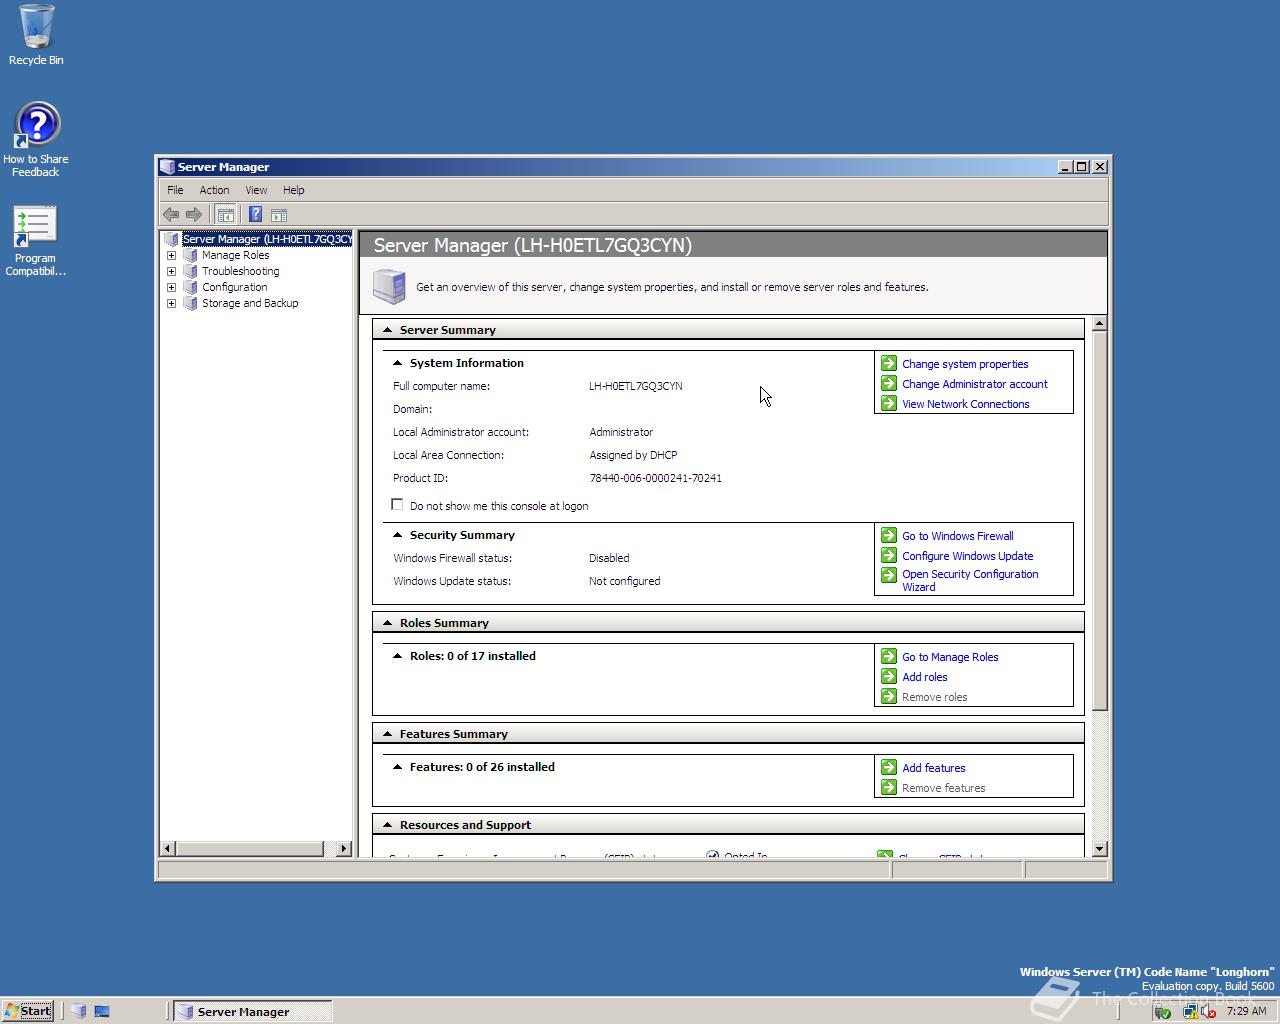Click the green arrow icon beside Add roles
1280x1024 pixels.
(x=889, y=676)
